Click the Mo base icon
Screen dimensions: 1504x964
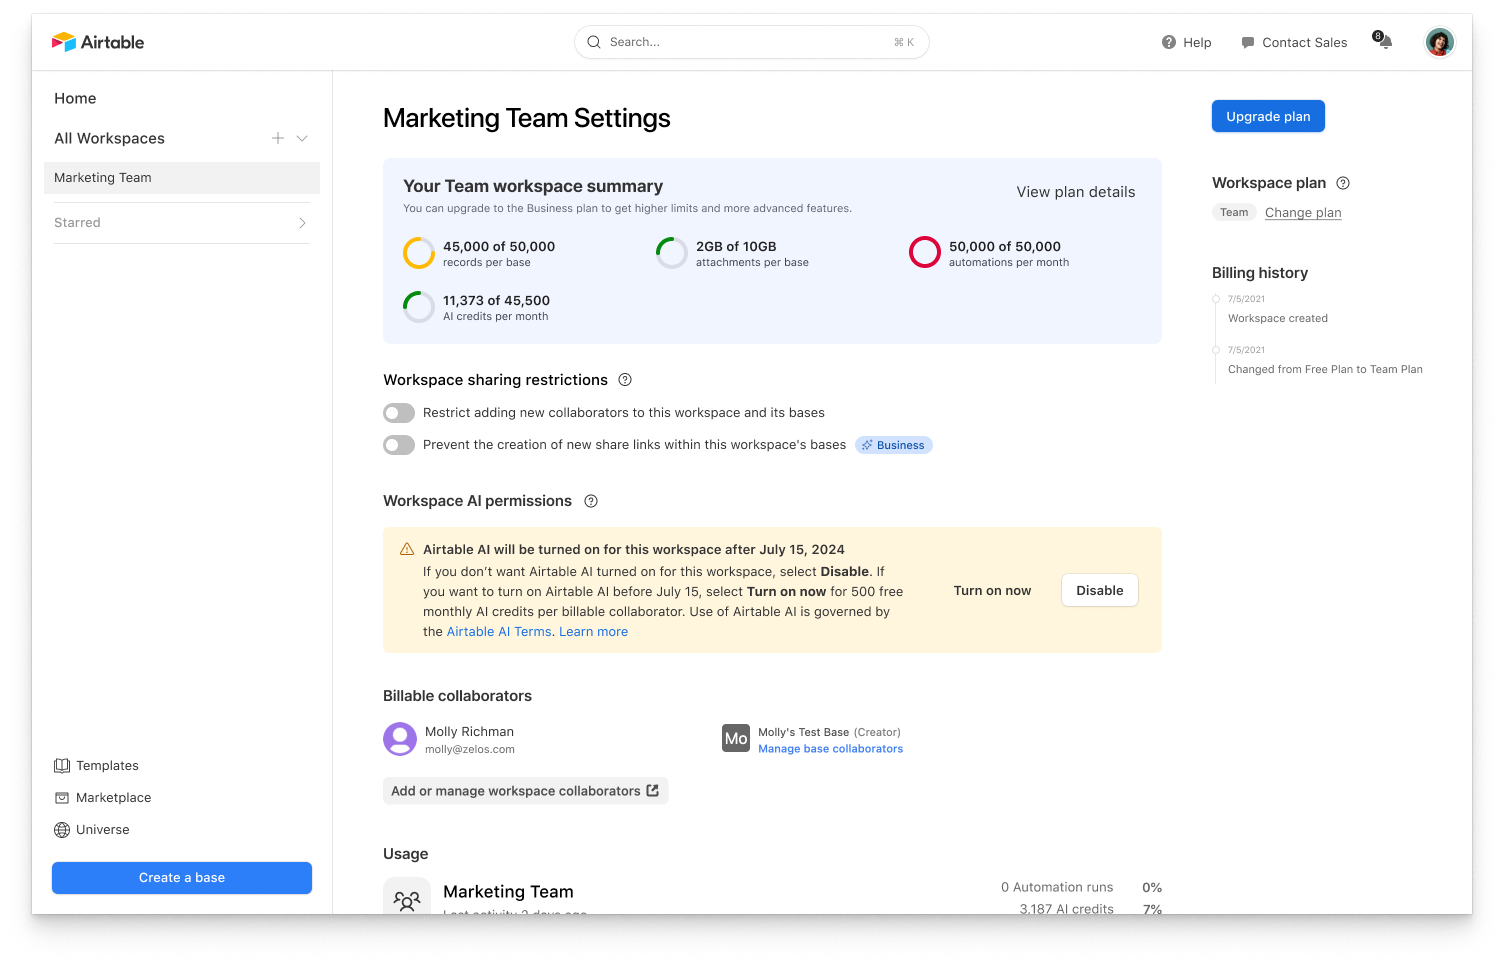[736, 738]
